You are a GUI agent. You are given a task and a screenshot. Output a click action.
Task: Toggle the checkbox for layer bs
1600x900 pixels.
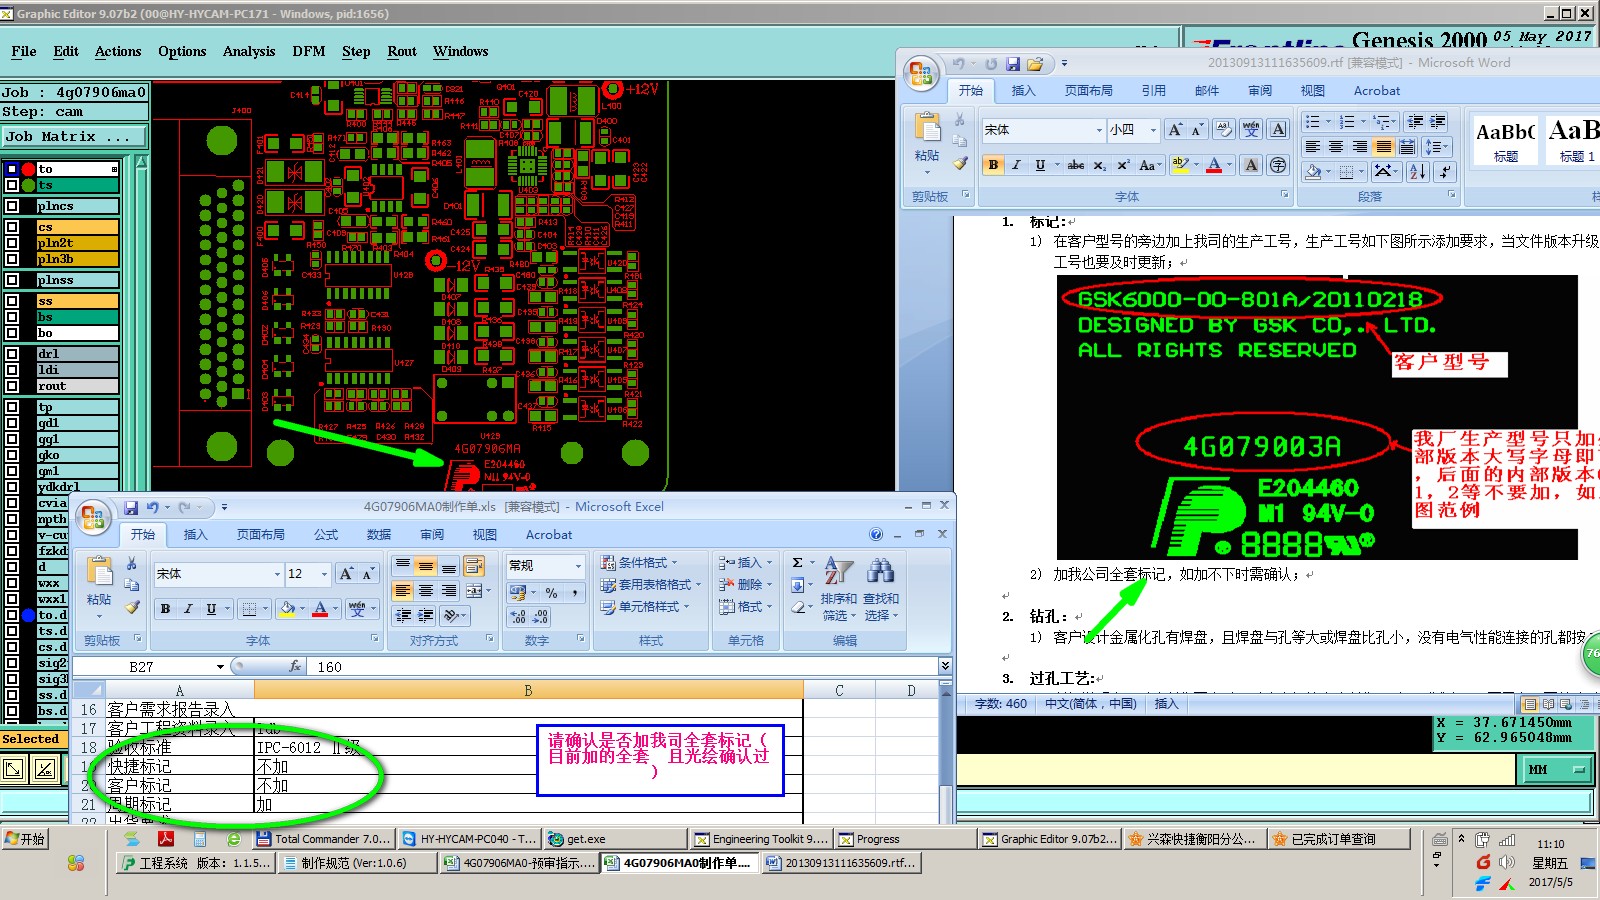click(12, 317)
